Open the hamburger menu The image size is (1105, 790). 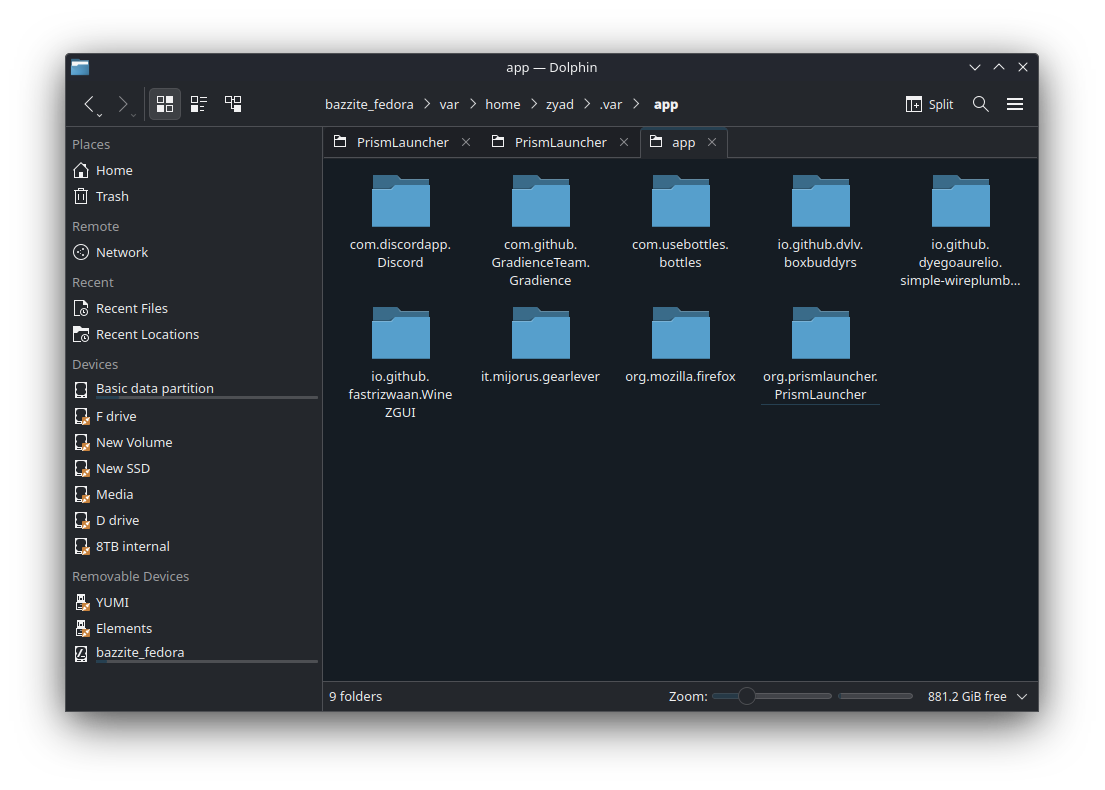[1015, 104]
